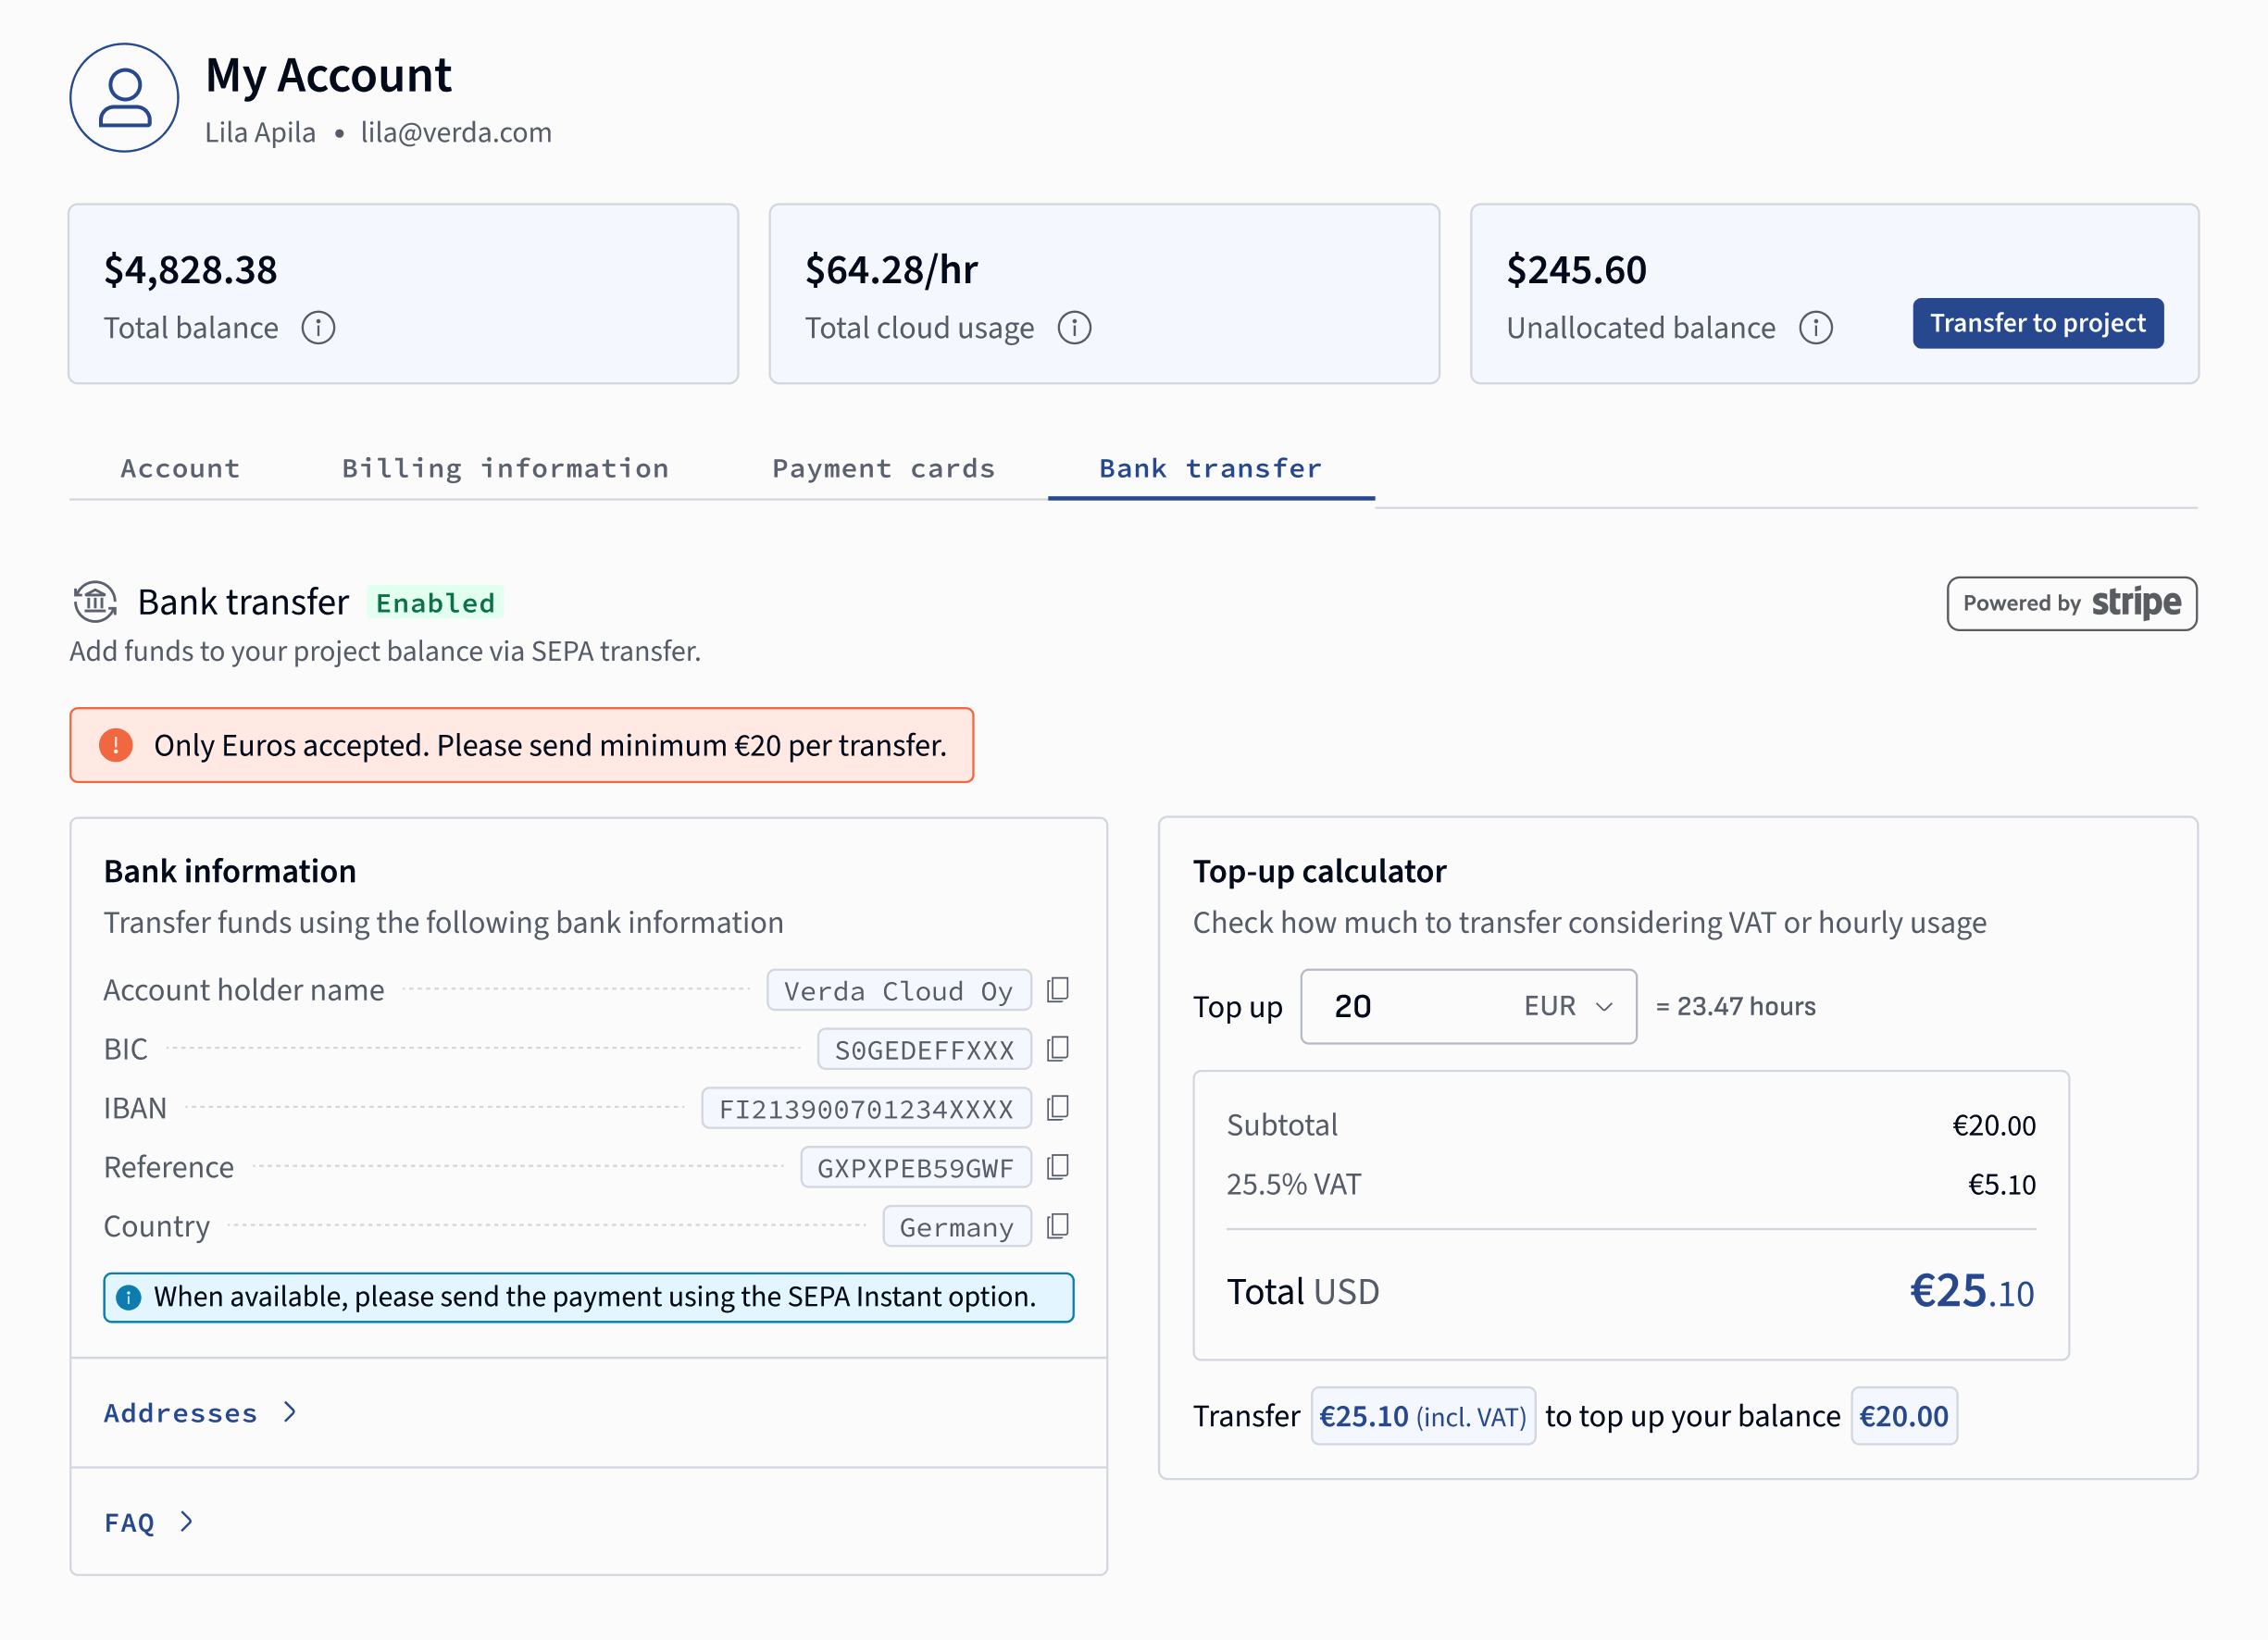This screenshot has width=2268, height=1640.
Task: Show info about Total balance
Action: coord(318,328)
